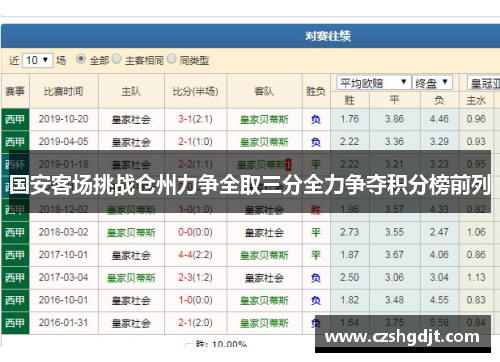The height and width of the screenshot is (362, 500).
Task: Click the 比赛时间 column header
Action: pyautogui.click(x=64, y=91)
